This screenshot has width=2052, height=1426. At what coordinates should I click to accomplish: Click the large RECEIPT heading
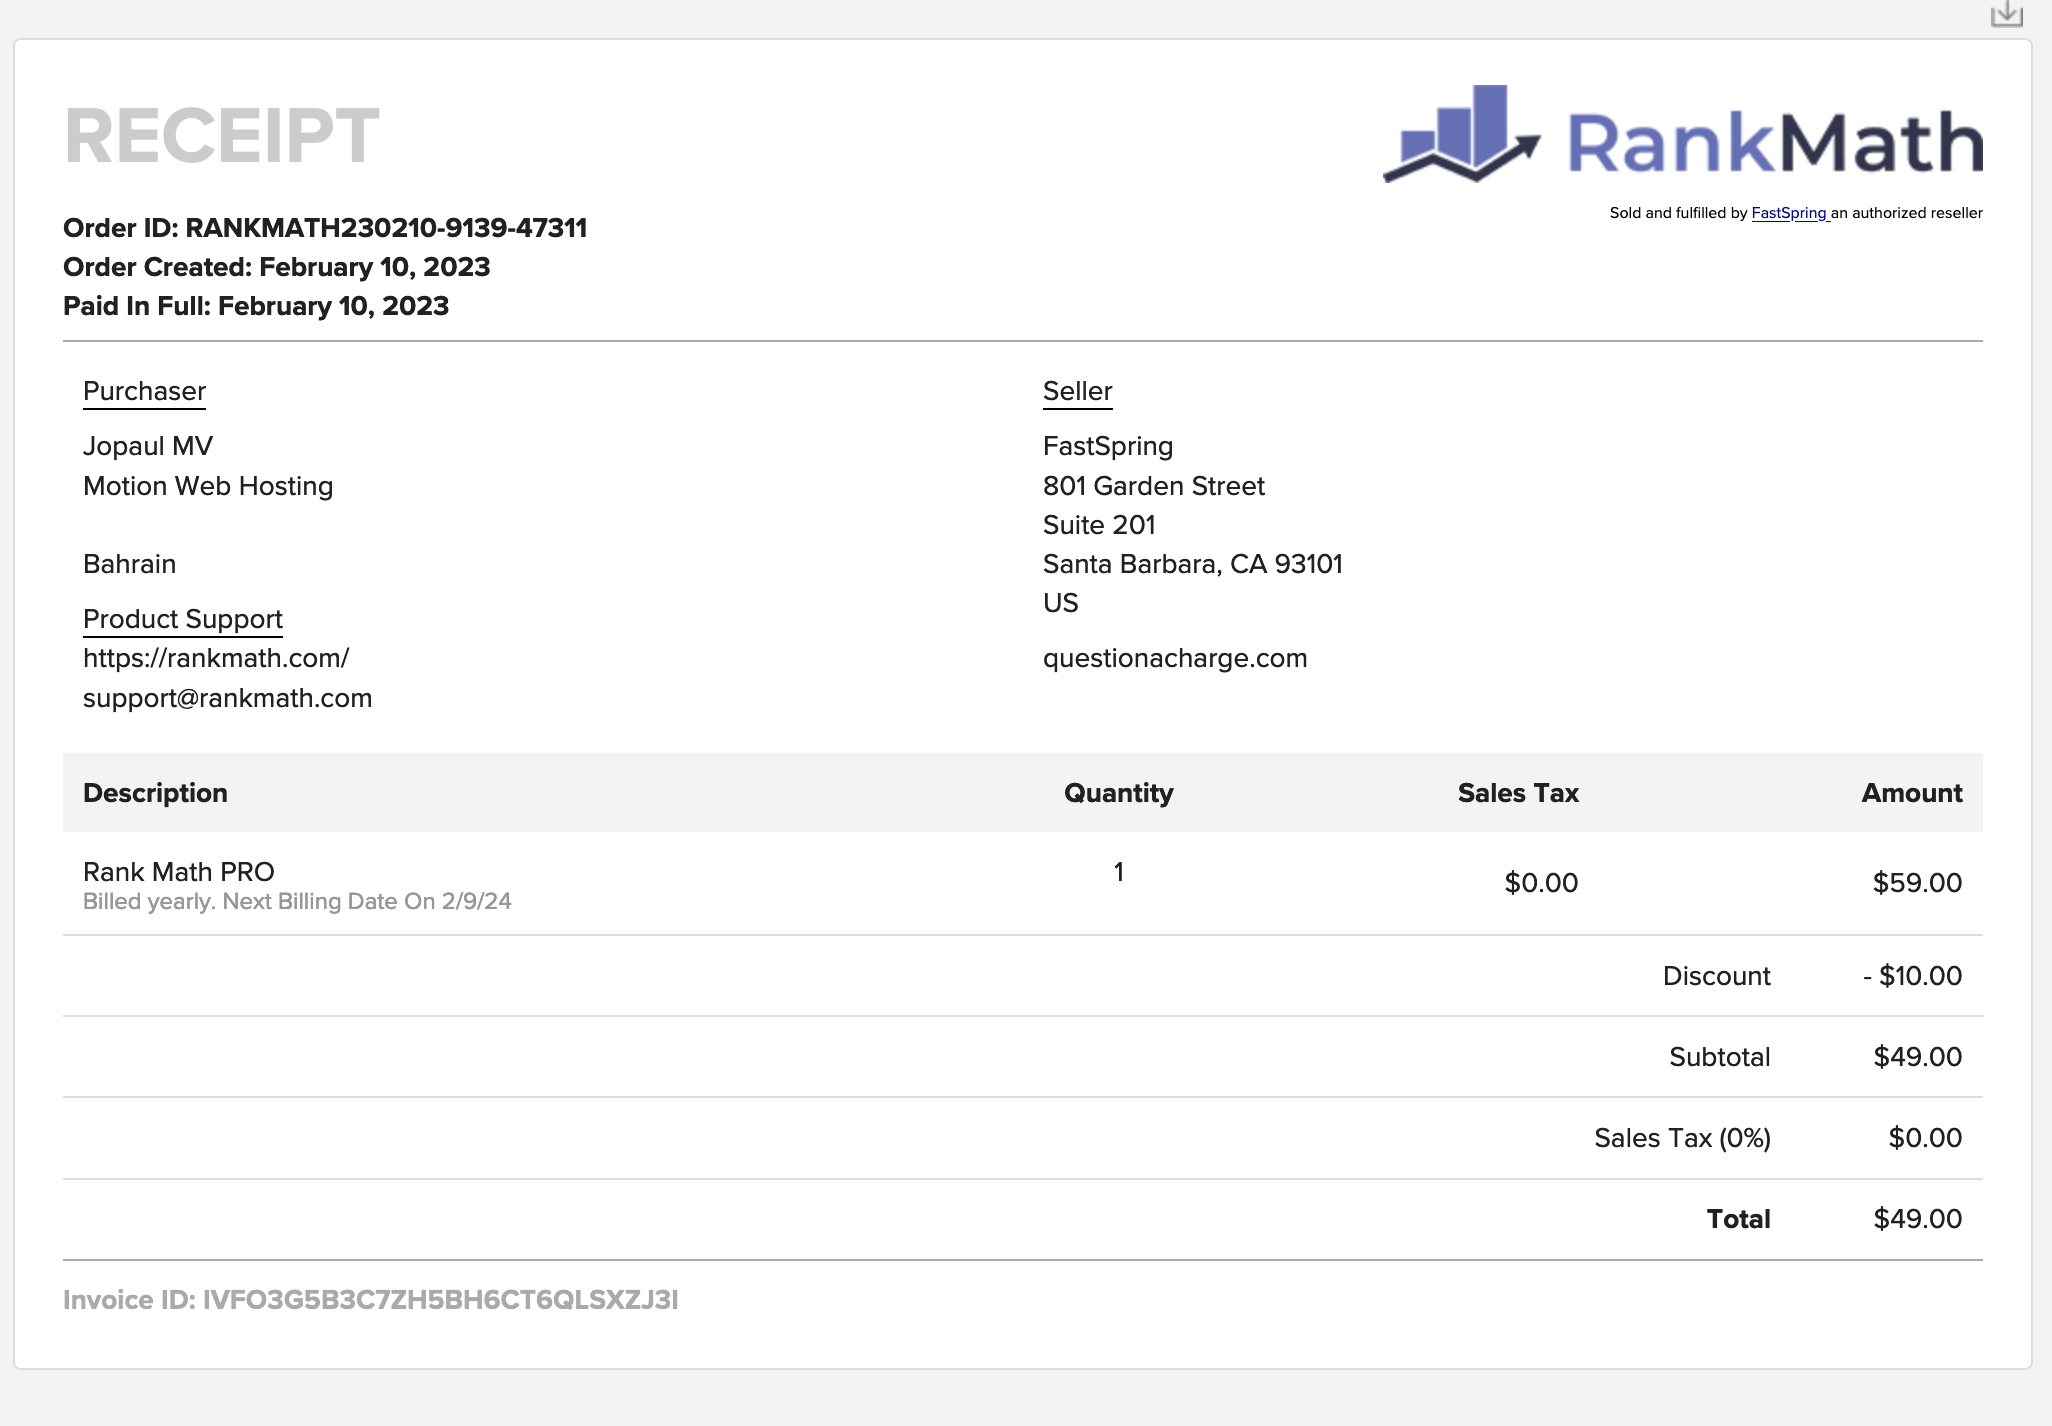[x=222, y=136]
